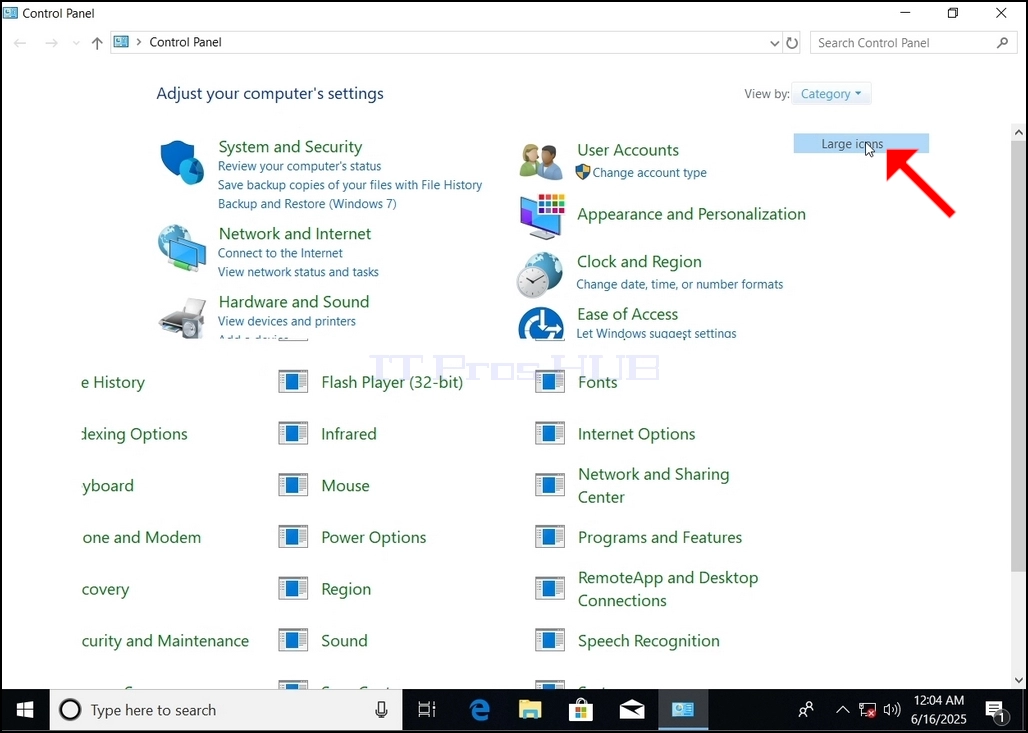
Task: Click the Task View taskbar button
Action: click(x=427, y=710)
